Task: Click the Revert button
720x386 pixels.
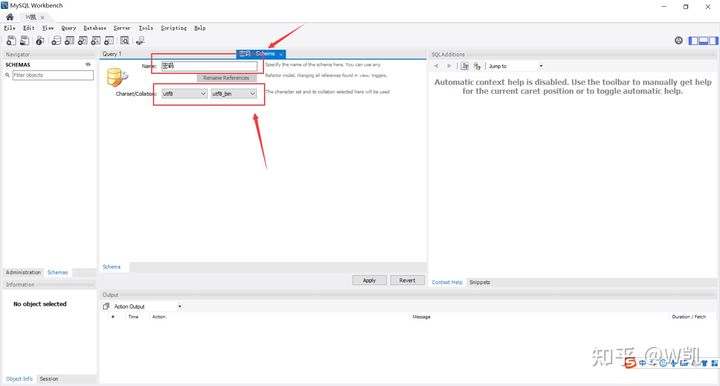Action: pos(407,280)
